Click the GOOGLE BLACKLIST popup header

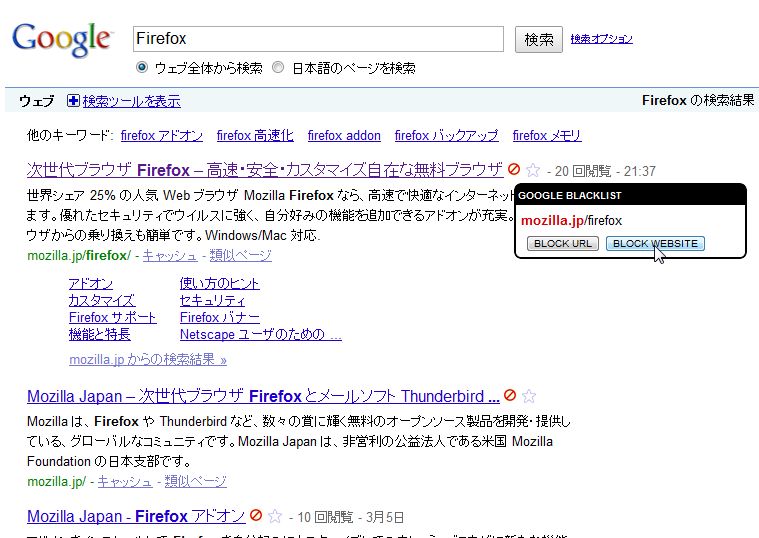630,196
